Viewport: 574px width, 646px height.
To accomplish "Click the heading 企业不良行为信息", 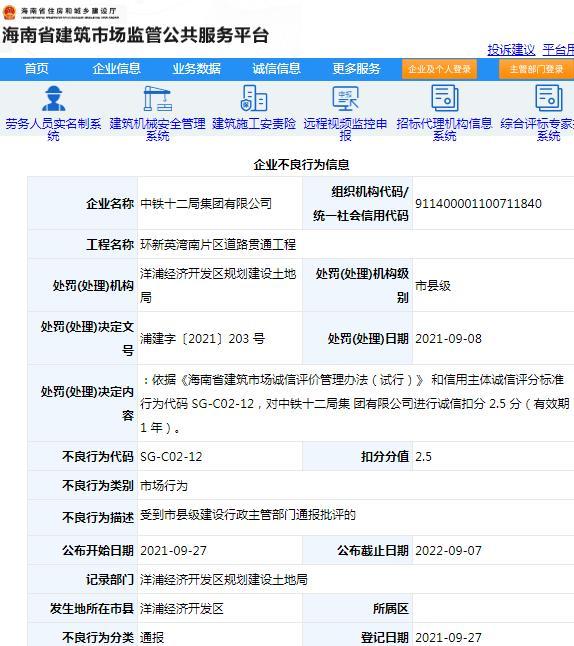I will point(301,165).
